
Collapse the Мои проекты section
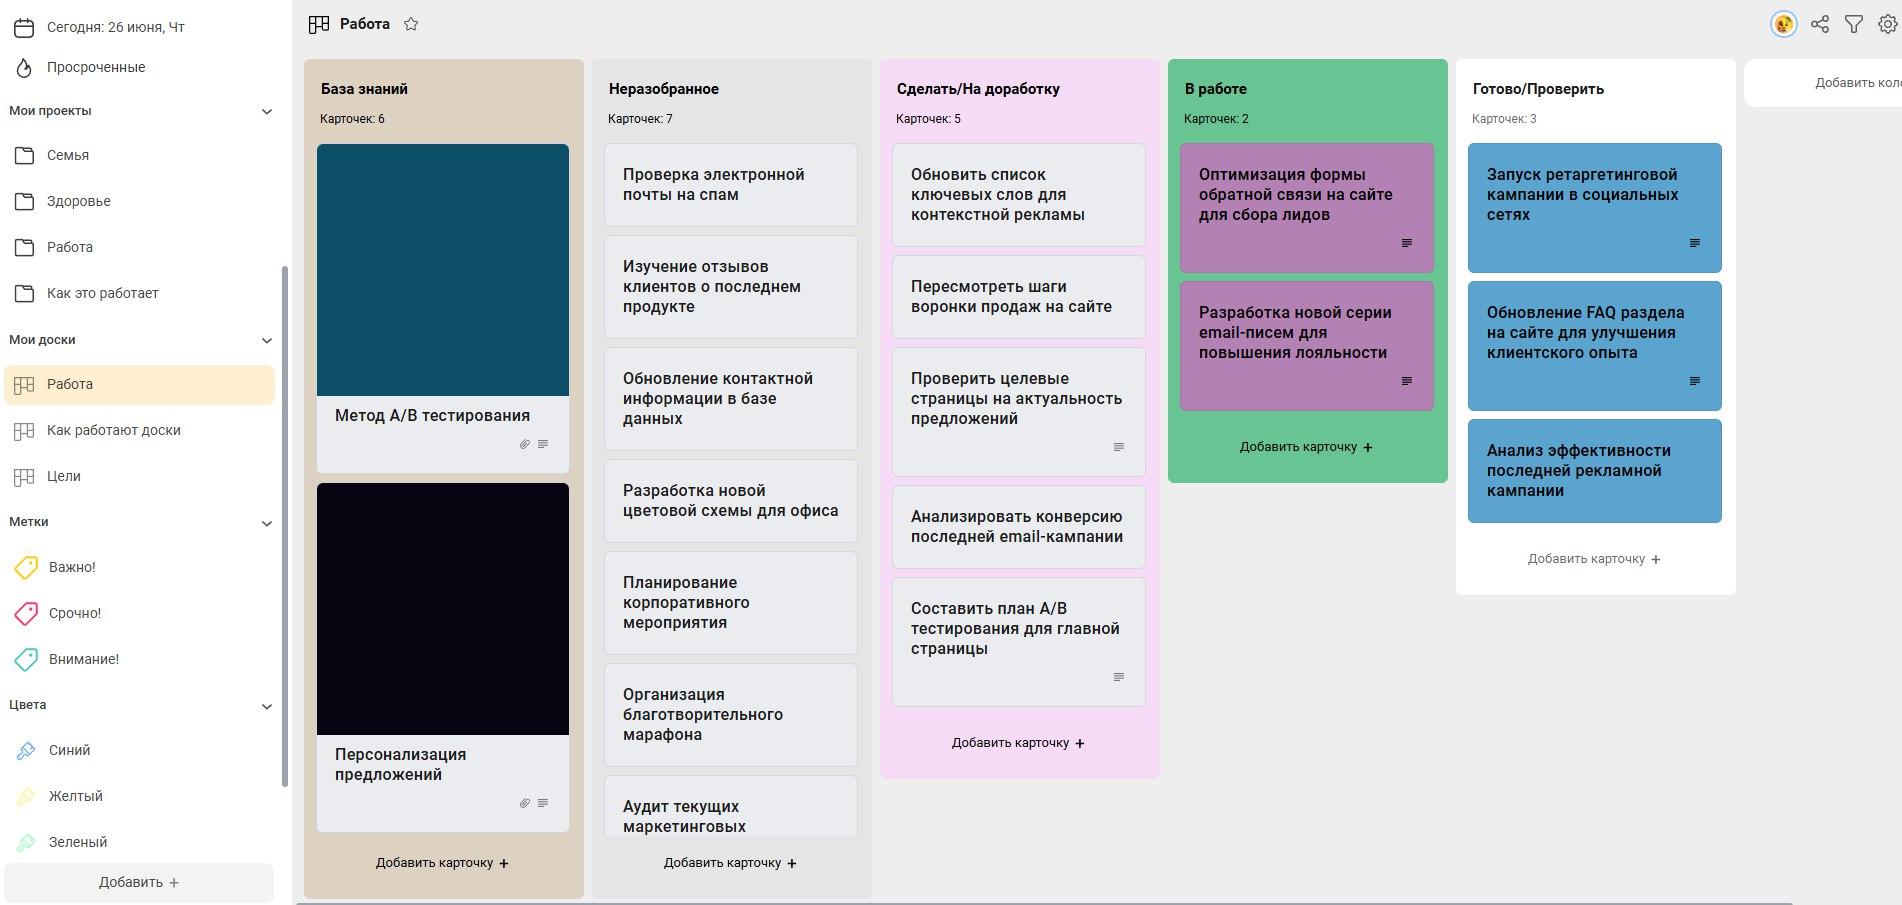(x=267, y=111)
